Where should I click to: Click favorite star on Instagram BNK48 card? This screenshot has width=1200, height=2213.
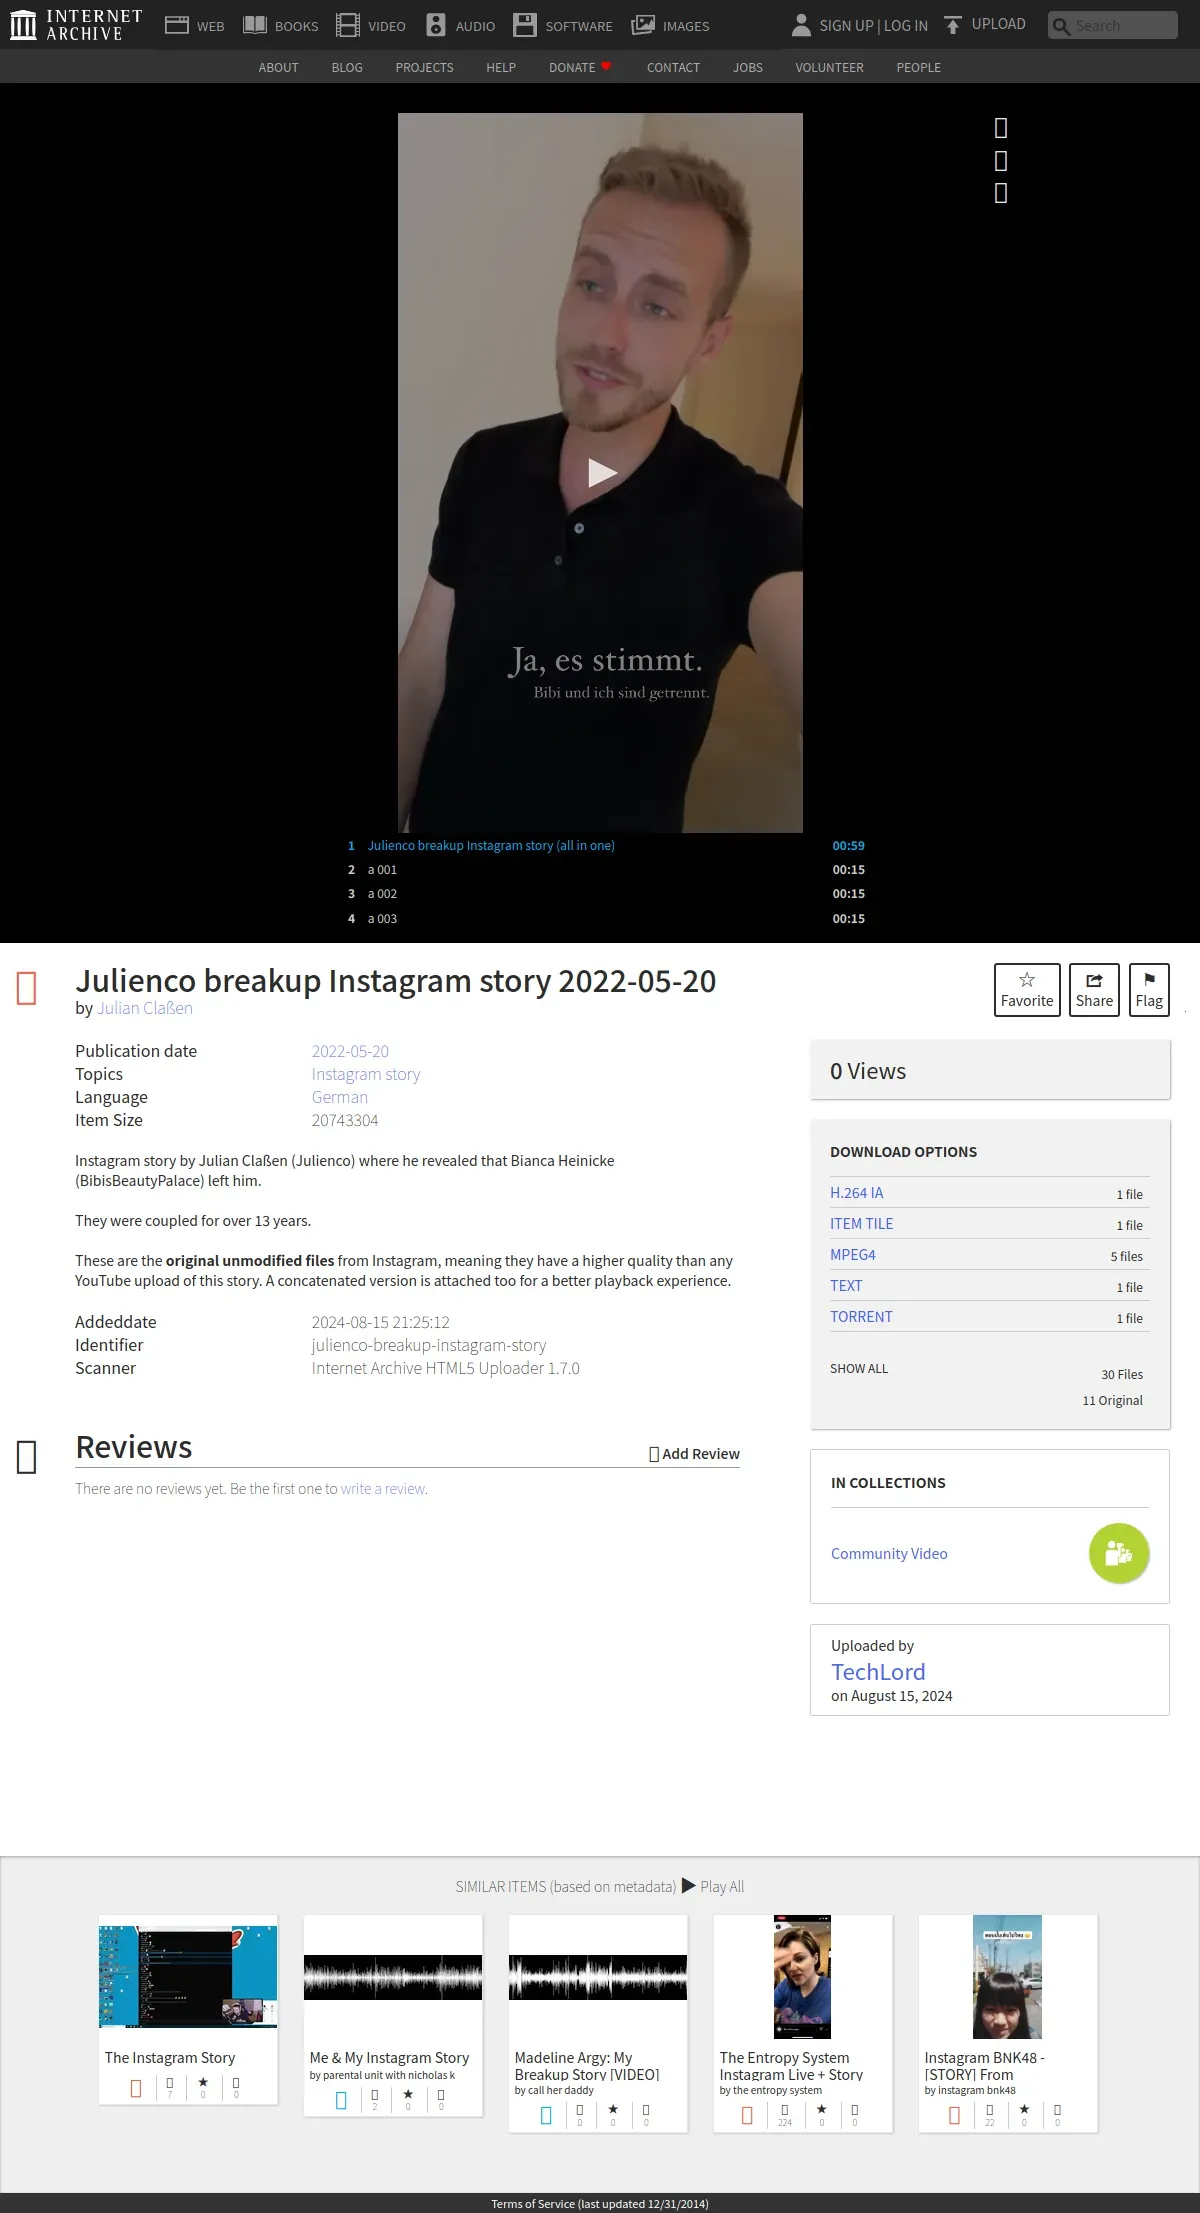(x=1024, y=2109)
